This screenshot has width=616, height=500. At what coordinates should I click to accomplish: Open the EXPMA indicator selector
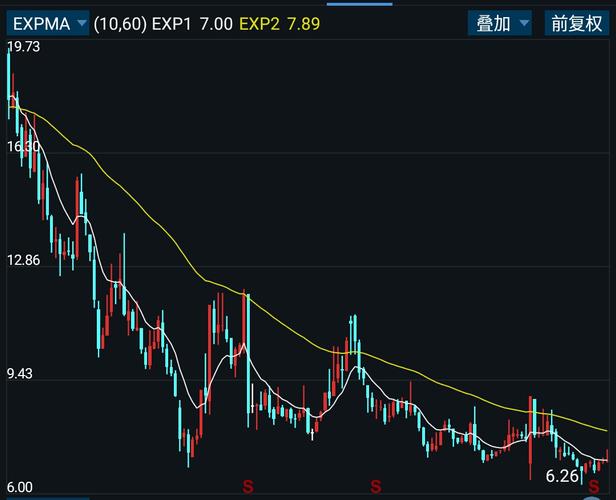click(x=48, y=24)
